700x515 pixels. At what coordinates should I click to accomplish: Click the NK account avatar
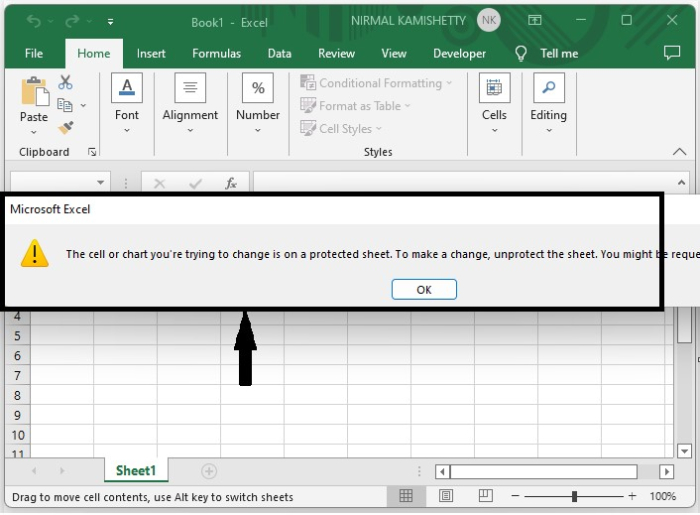click(x=489, y=20)
